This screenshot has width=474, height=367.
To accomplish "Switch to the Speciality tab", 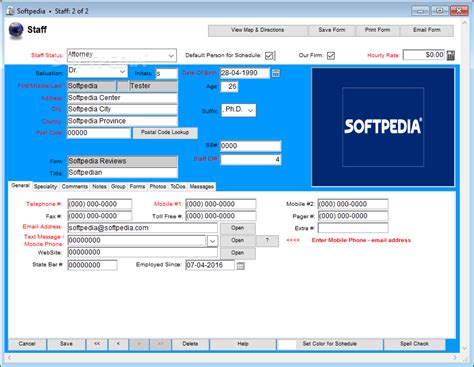I will (45, 187).
